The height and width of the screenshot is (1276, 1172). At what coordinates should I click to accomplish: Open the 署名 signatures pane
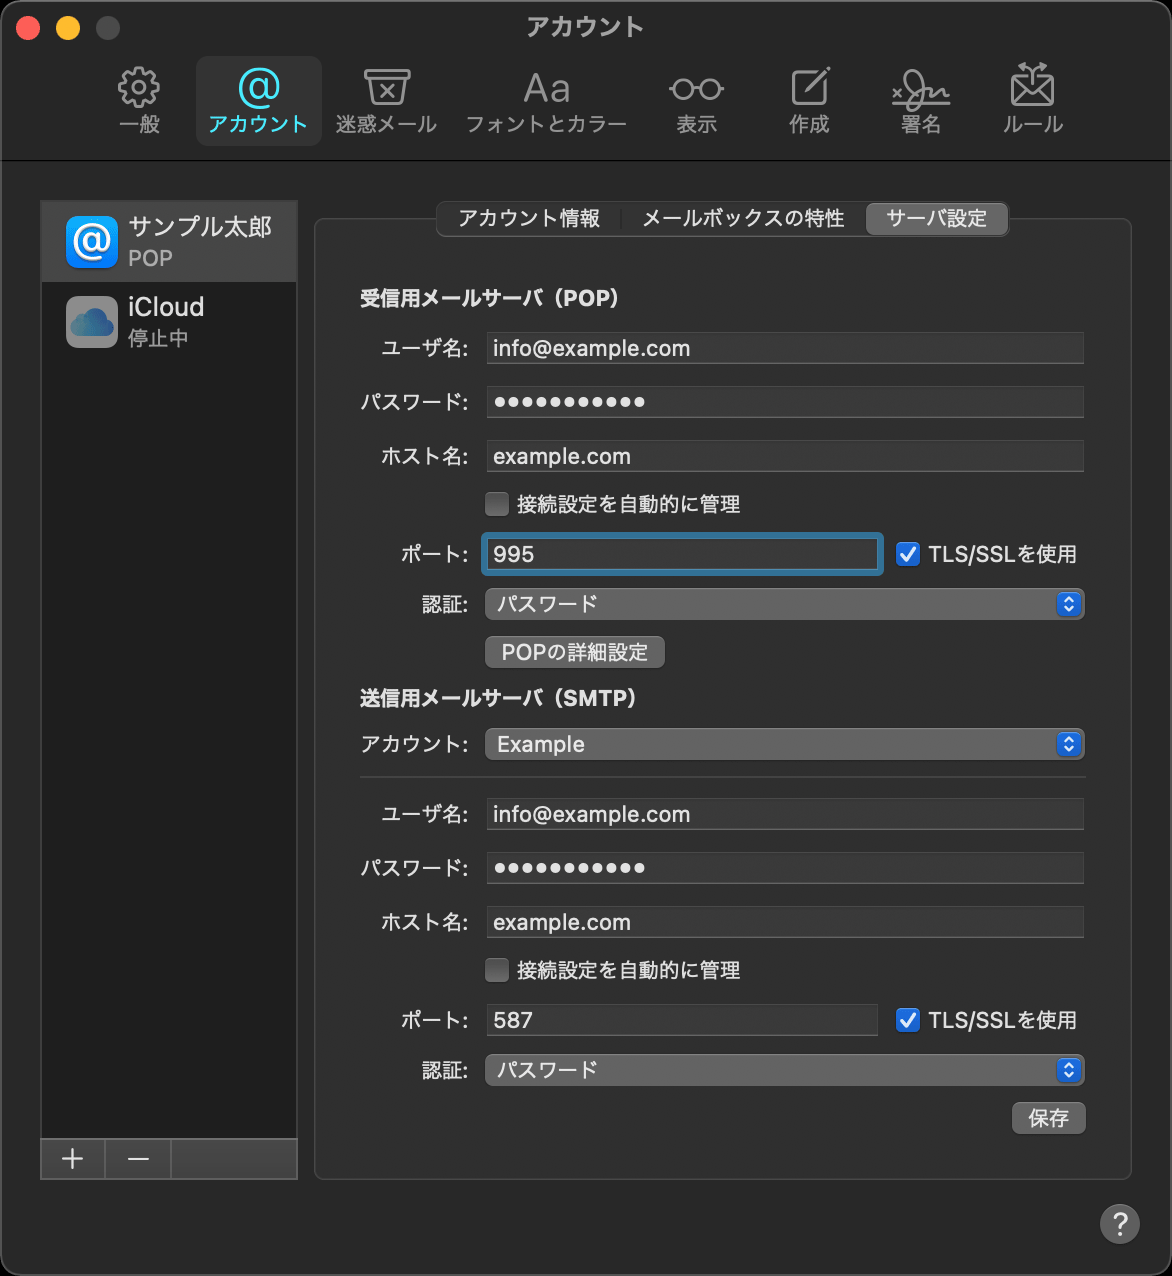click(920, 101)
